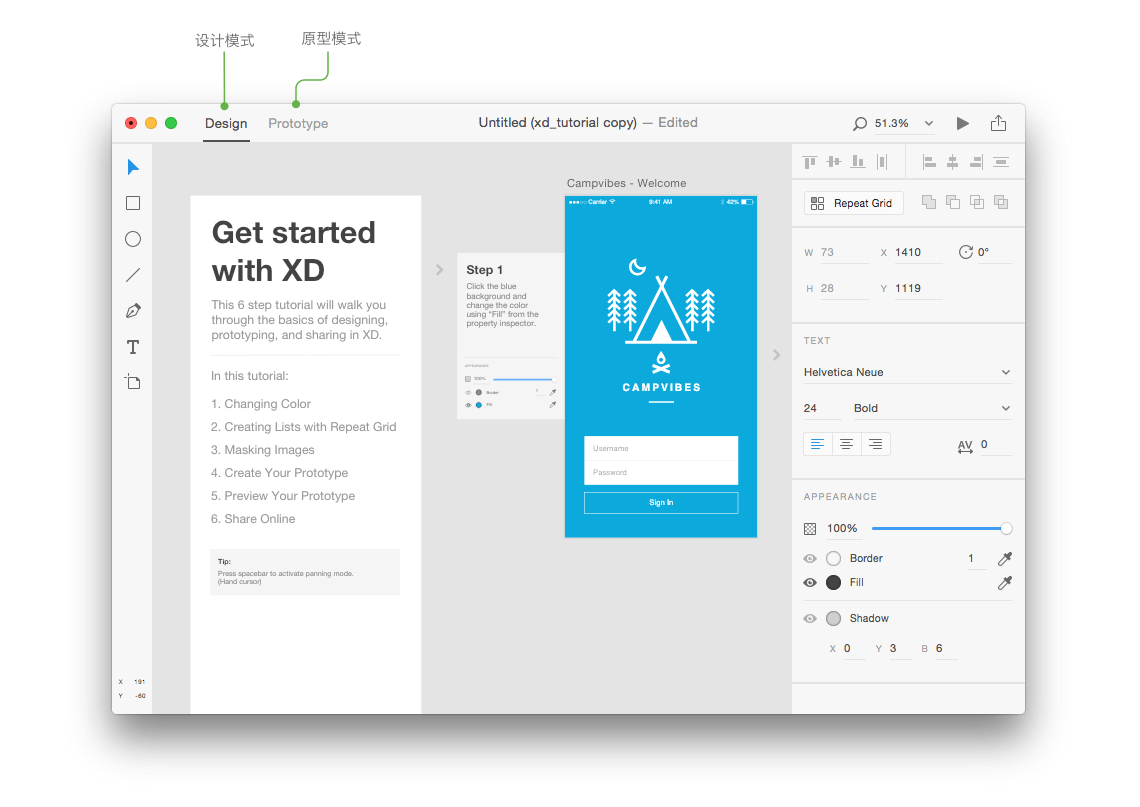Switch to the Prototype tab
Image resolution: width=1140 pixels, height=807 pixels.
click(297, 124)
